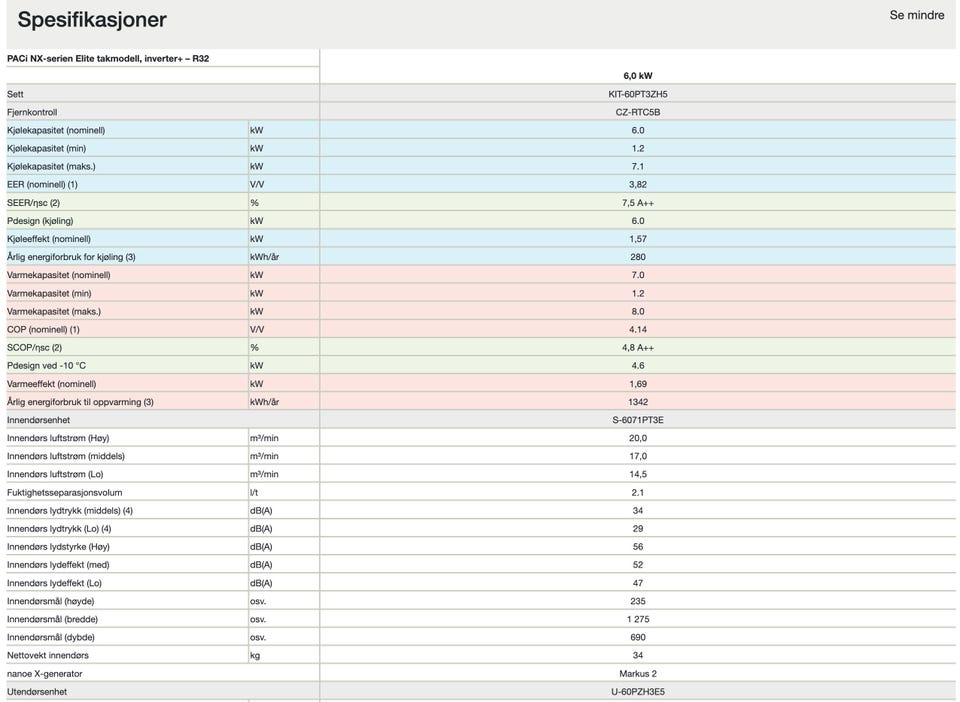
Task: Click the Innendørs luftstrøm (Høy) value 20,0
Action: [637, 438]
